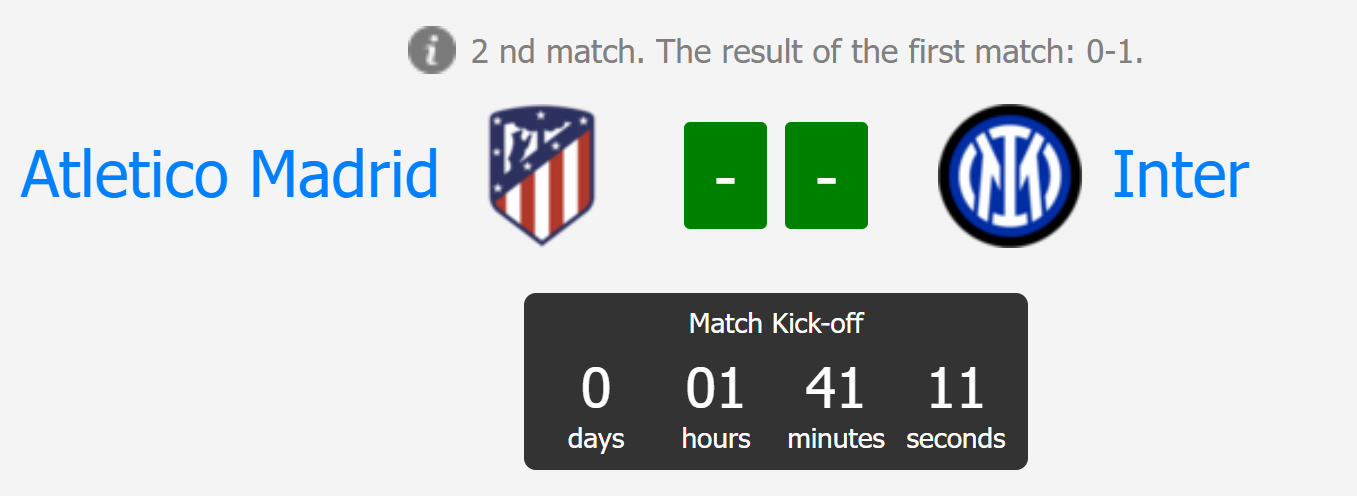Screen dimensions: 1357x496
Task: Select the 'hours' label in countdown
Action: pos(716,439)
